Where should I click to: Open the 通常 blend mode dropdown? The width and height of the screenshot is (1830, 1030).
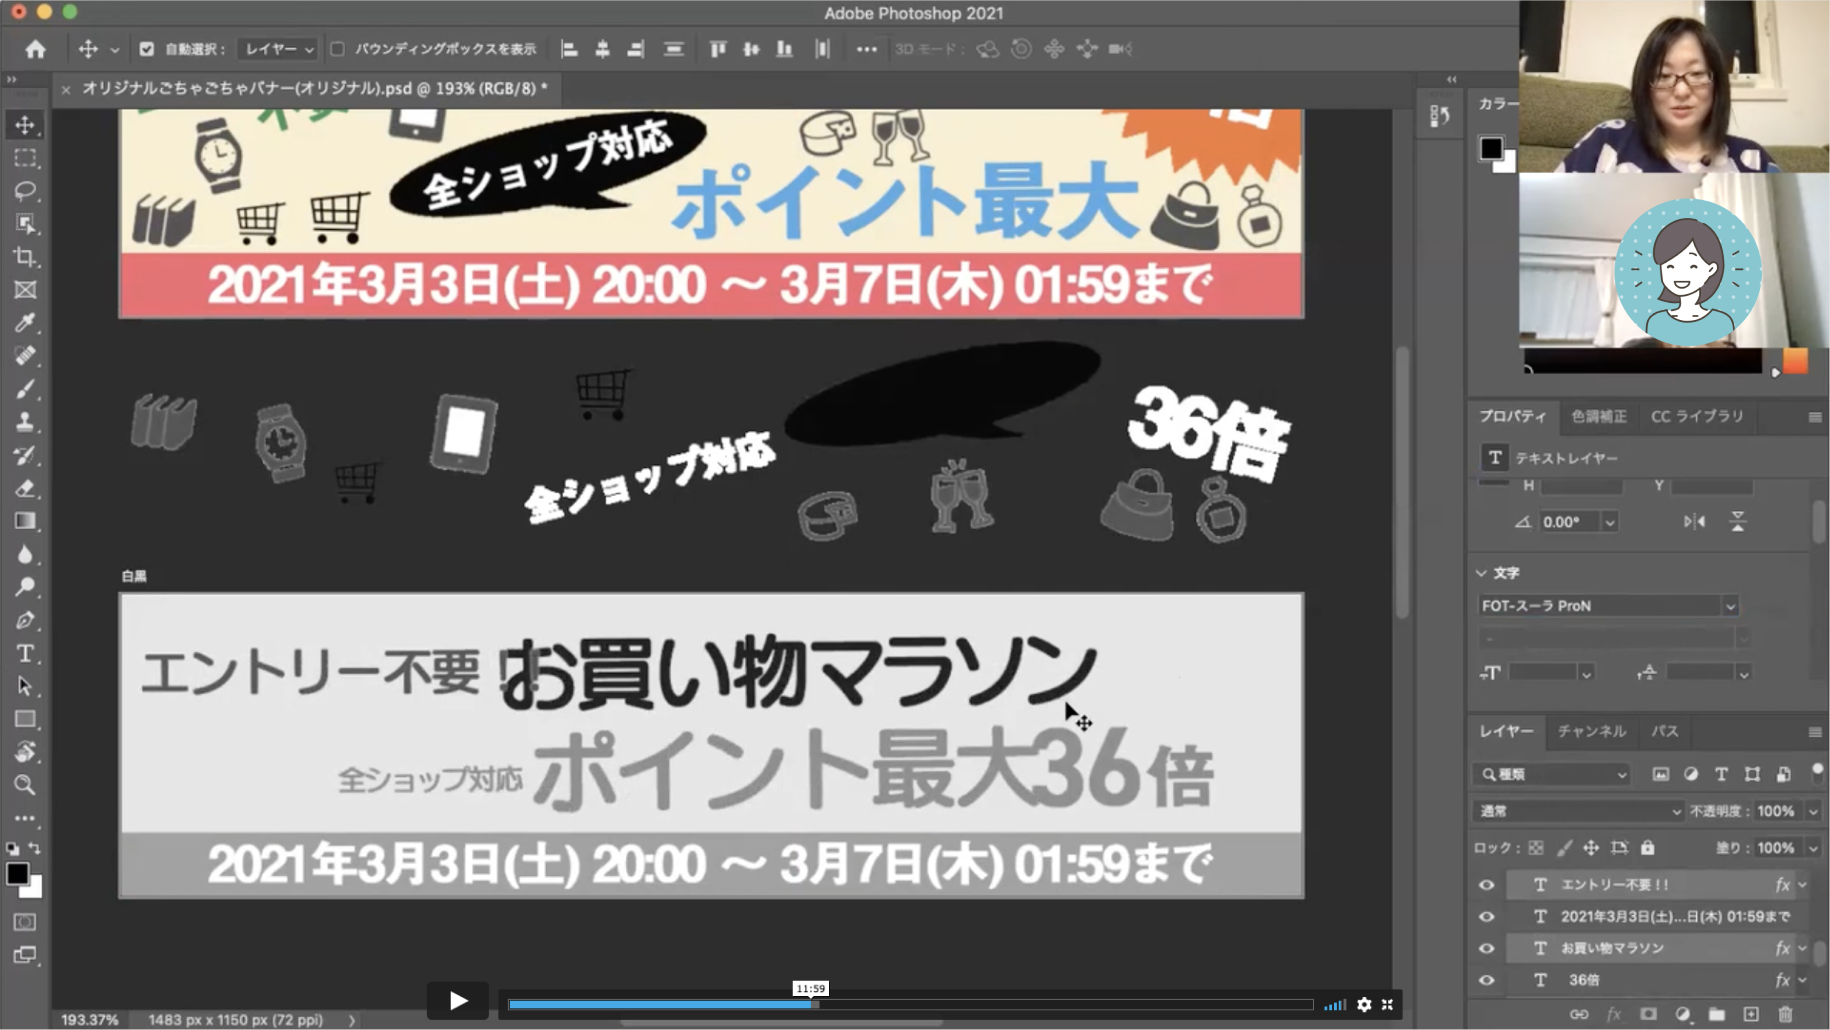coord(1577,811)
